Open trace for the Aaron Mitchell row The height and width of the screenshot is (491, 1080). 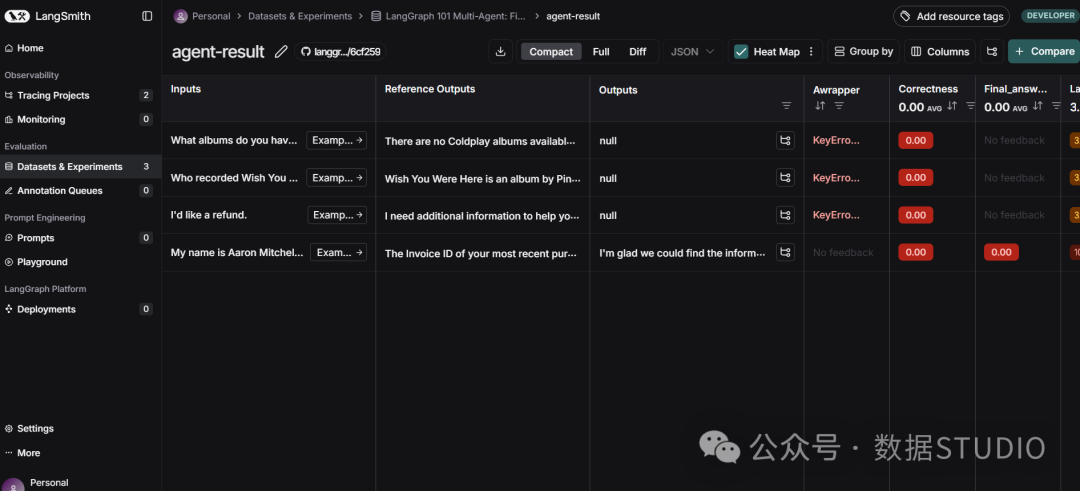pos(785,252)
